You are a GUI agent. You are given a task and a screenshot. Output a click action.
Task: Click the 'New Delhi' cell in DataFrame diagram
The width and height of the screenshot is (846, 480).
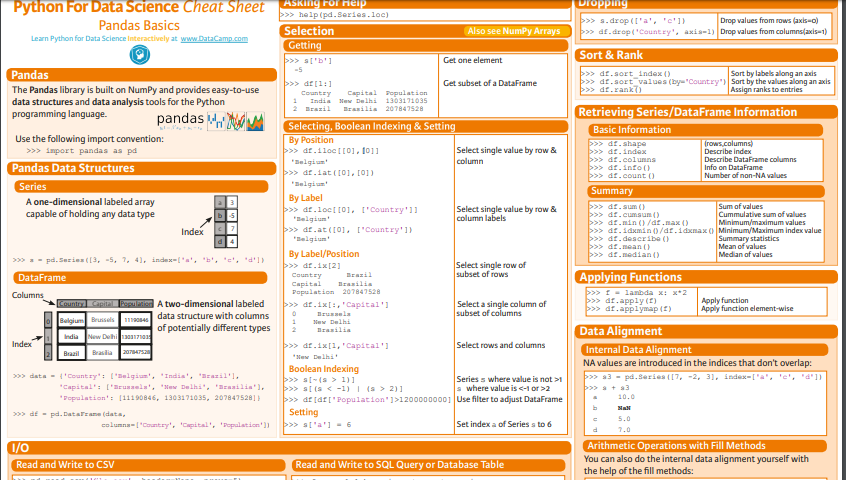(103, 337)
